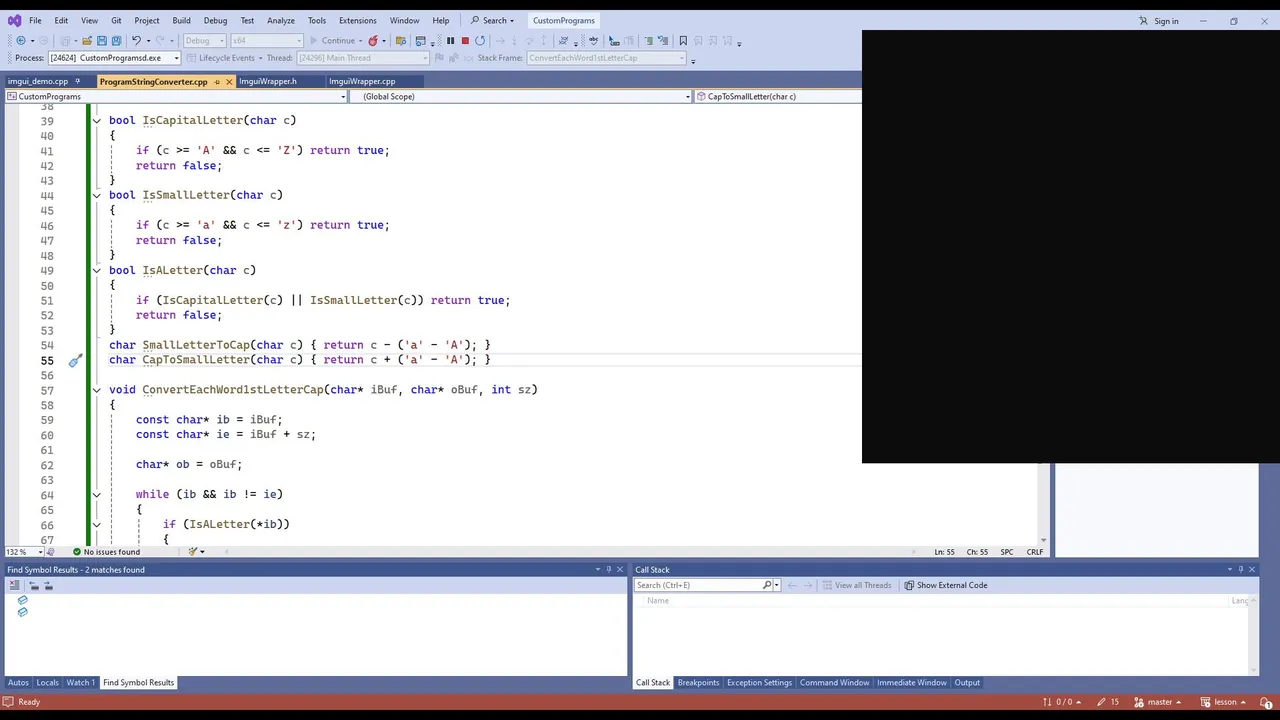The width and height of the screenshot is (1280, 720).
Task: Click the pencil pending changes indicator showing 15
Action: pyautogui.click(x=1108, y=702)
